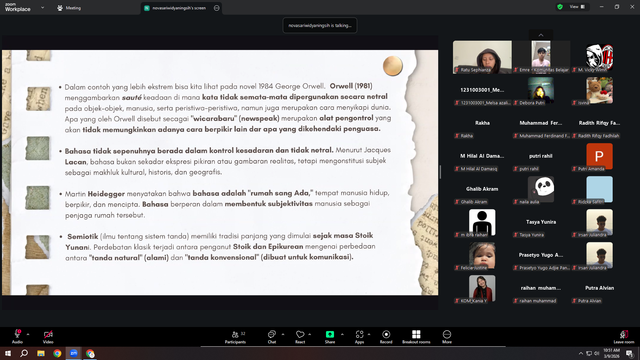Viewport: 640px width, 360px height.
Task: Select m ibfa raihan's silhouette avatar
Action: pyautogui.click(x=482, y=222)
